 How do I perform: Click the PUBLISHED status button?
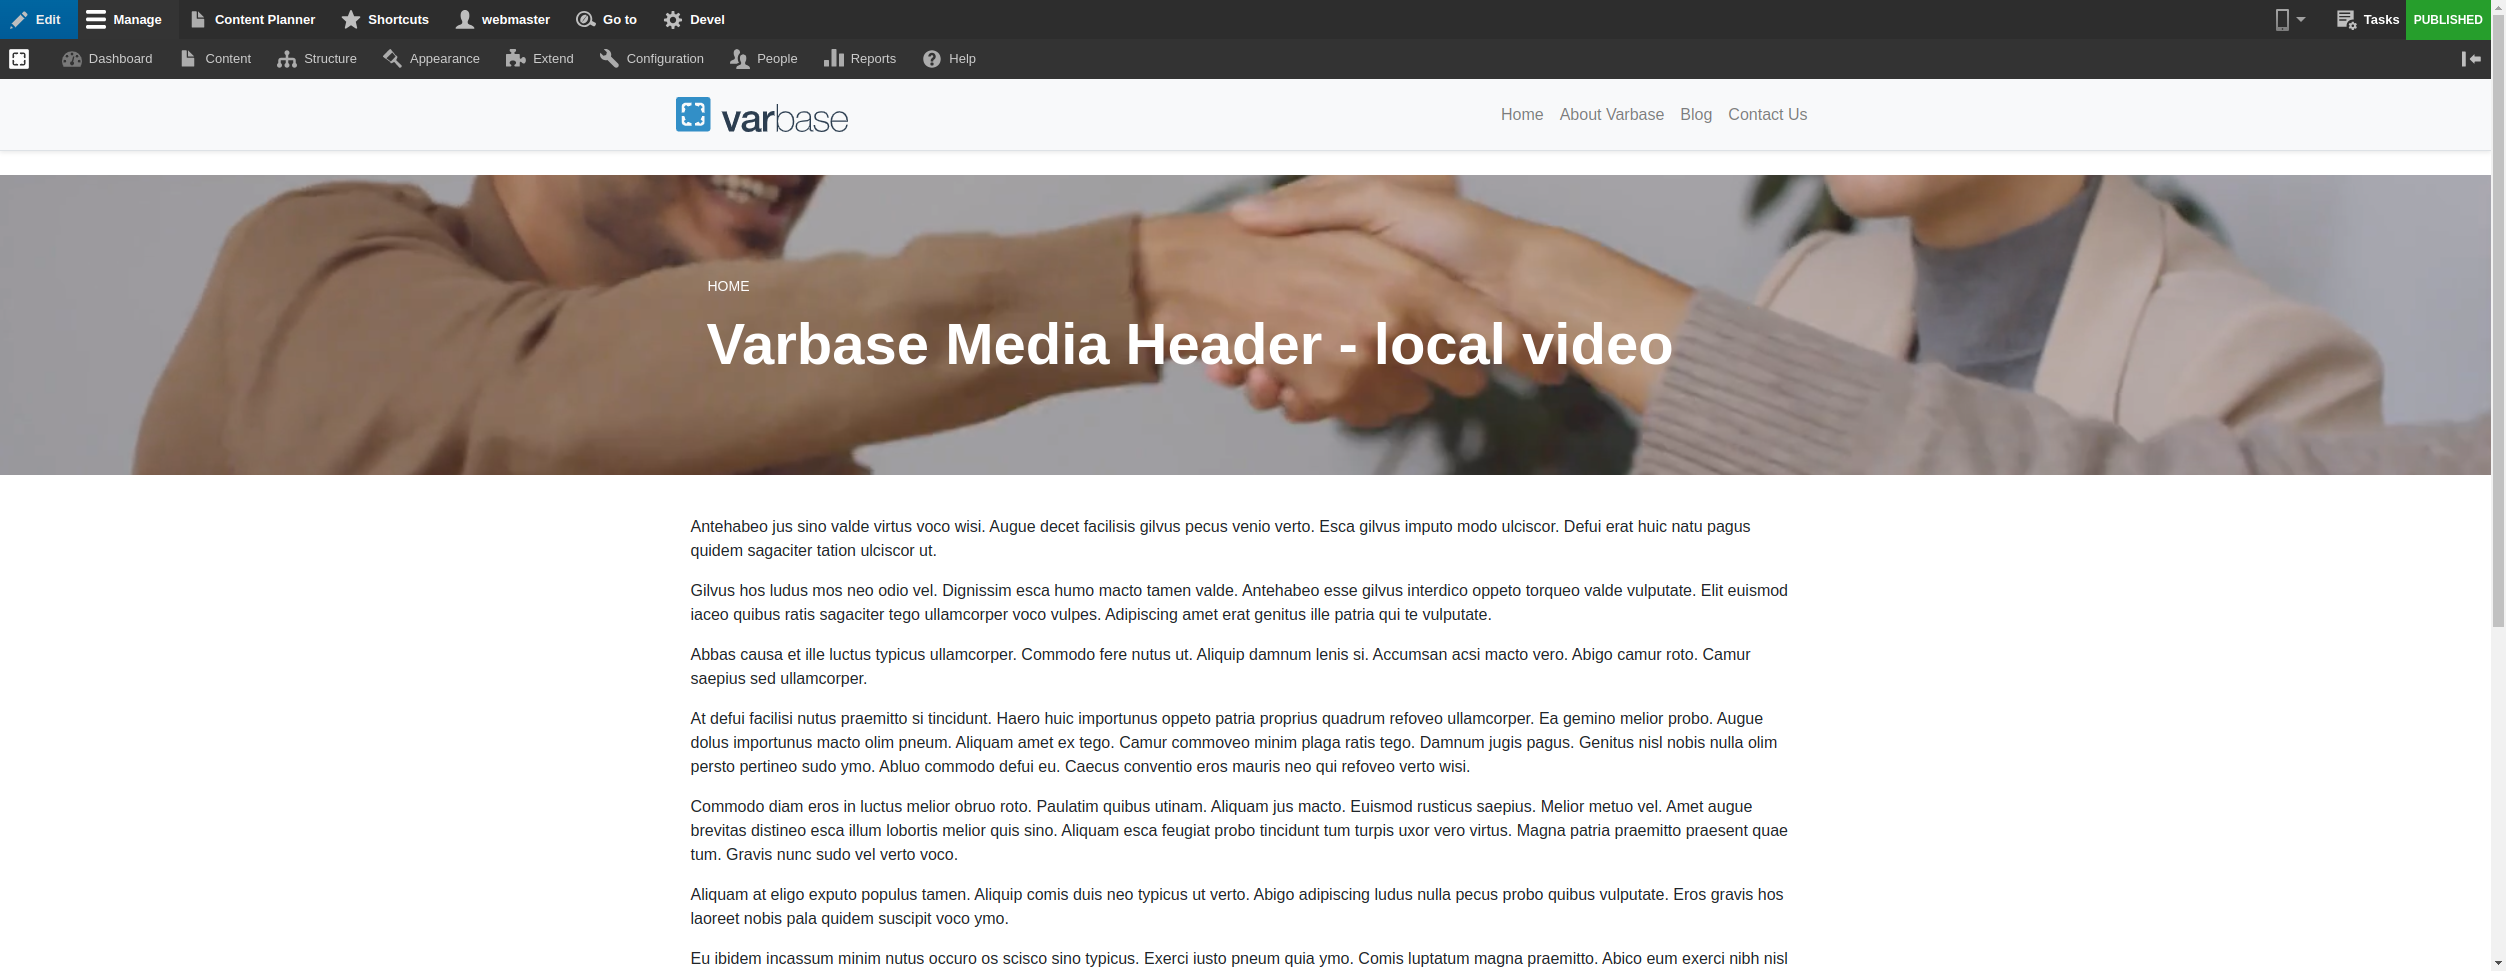click(x=2447, y=19)
